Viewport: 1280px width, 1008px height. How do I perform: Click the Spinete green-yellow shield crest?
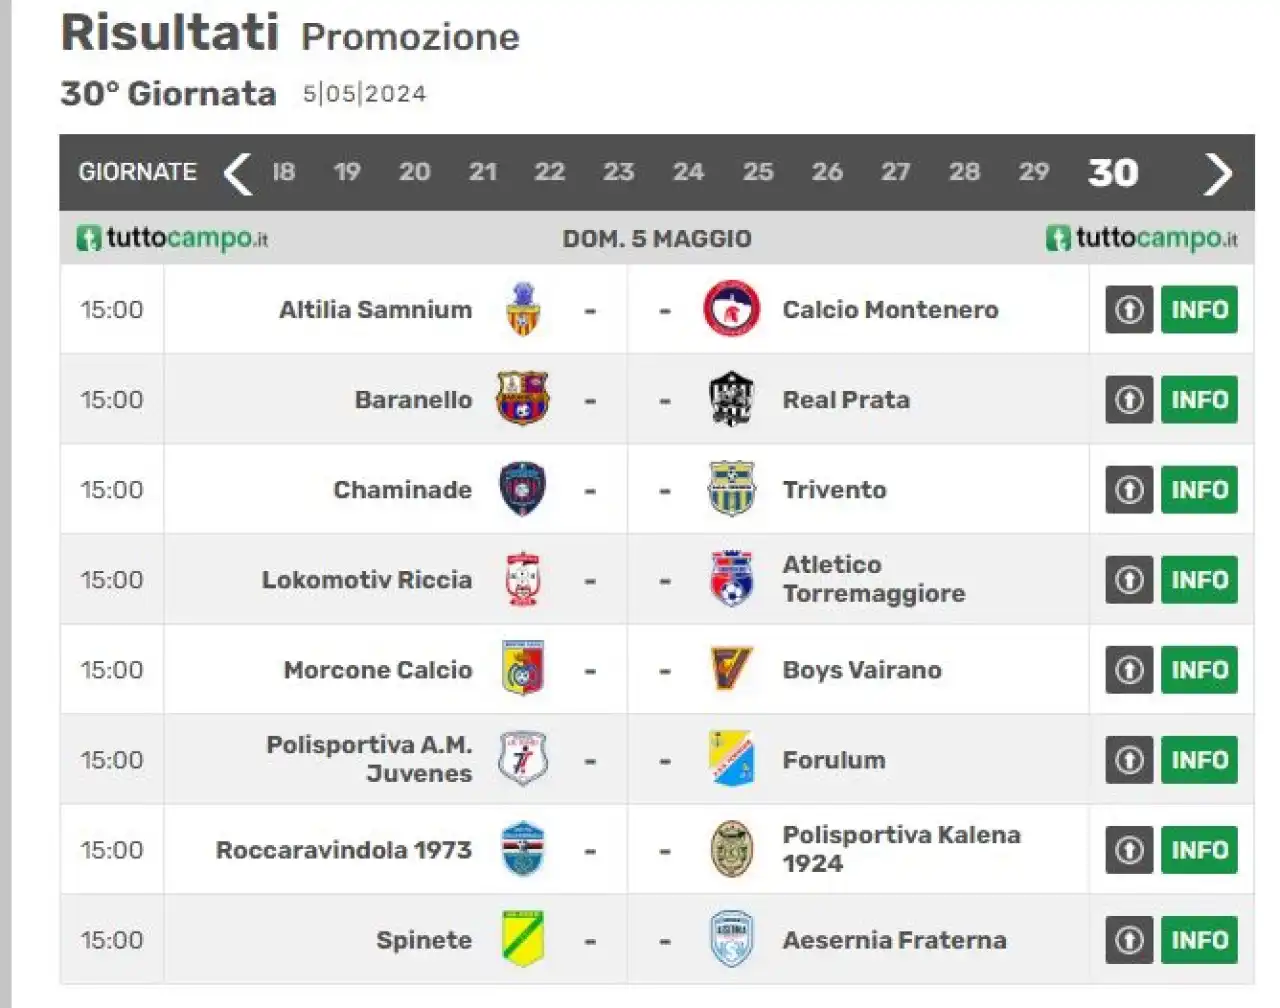tap(522, 939)
